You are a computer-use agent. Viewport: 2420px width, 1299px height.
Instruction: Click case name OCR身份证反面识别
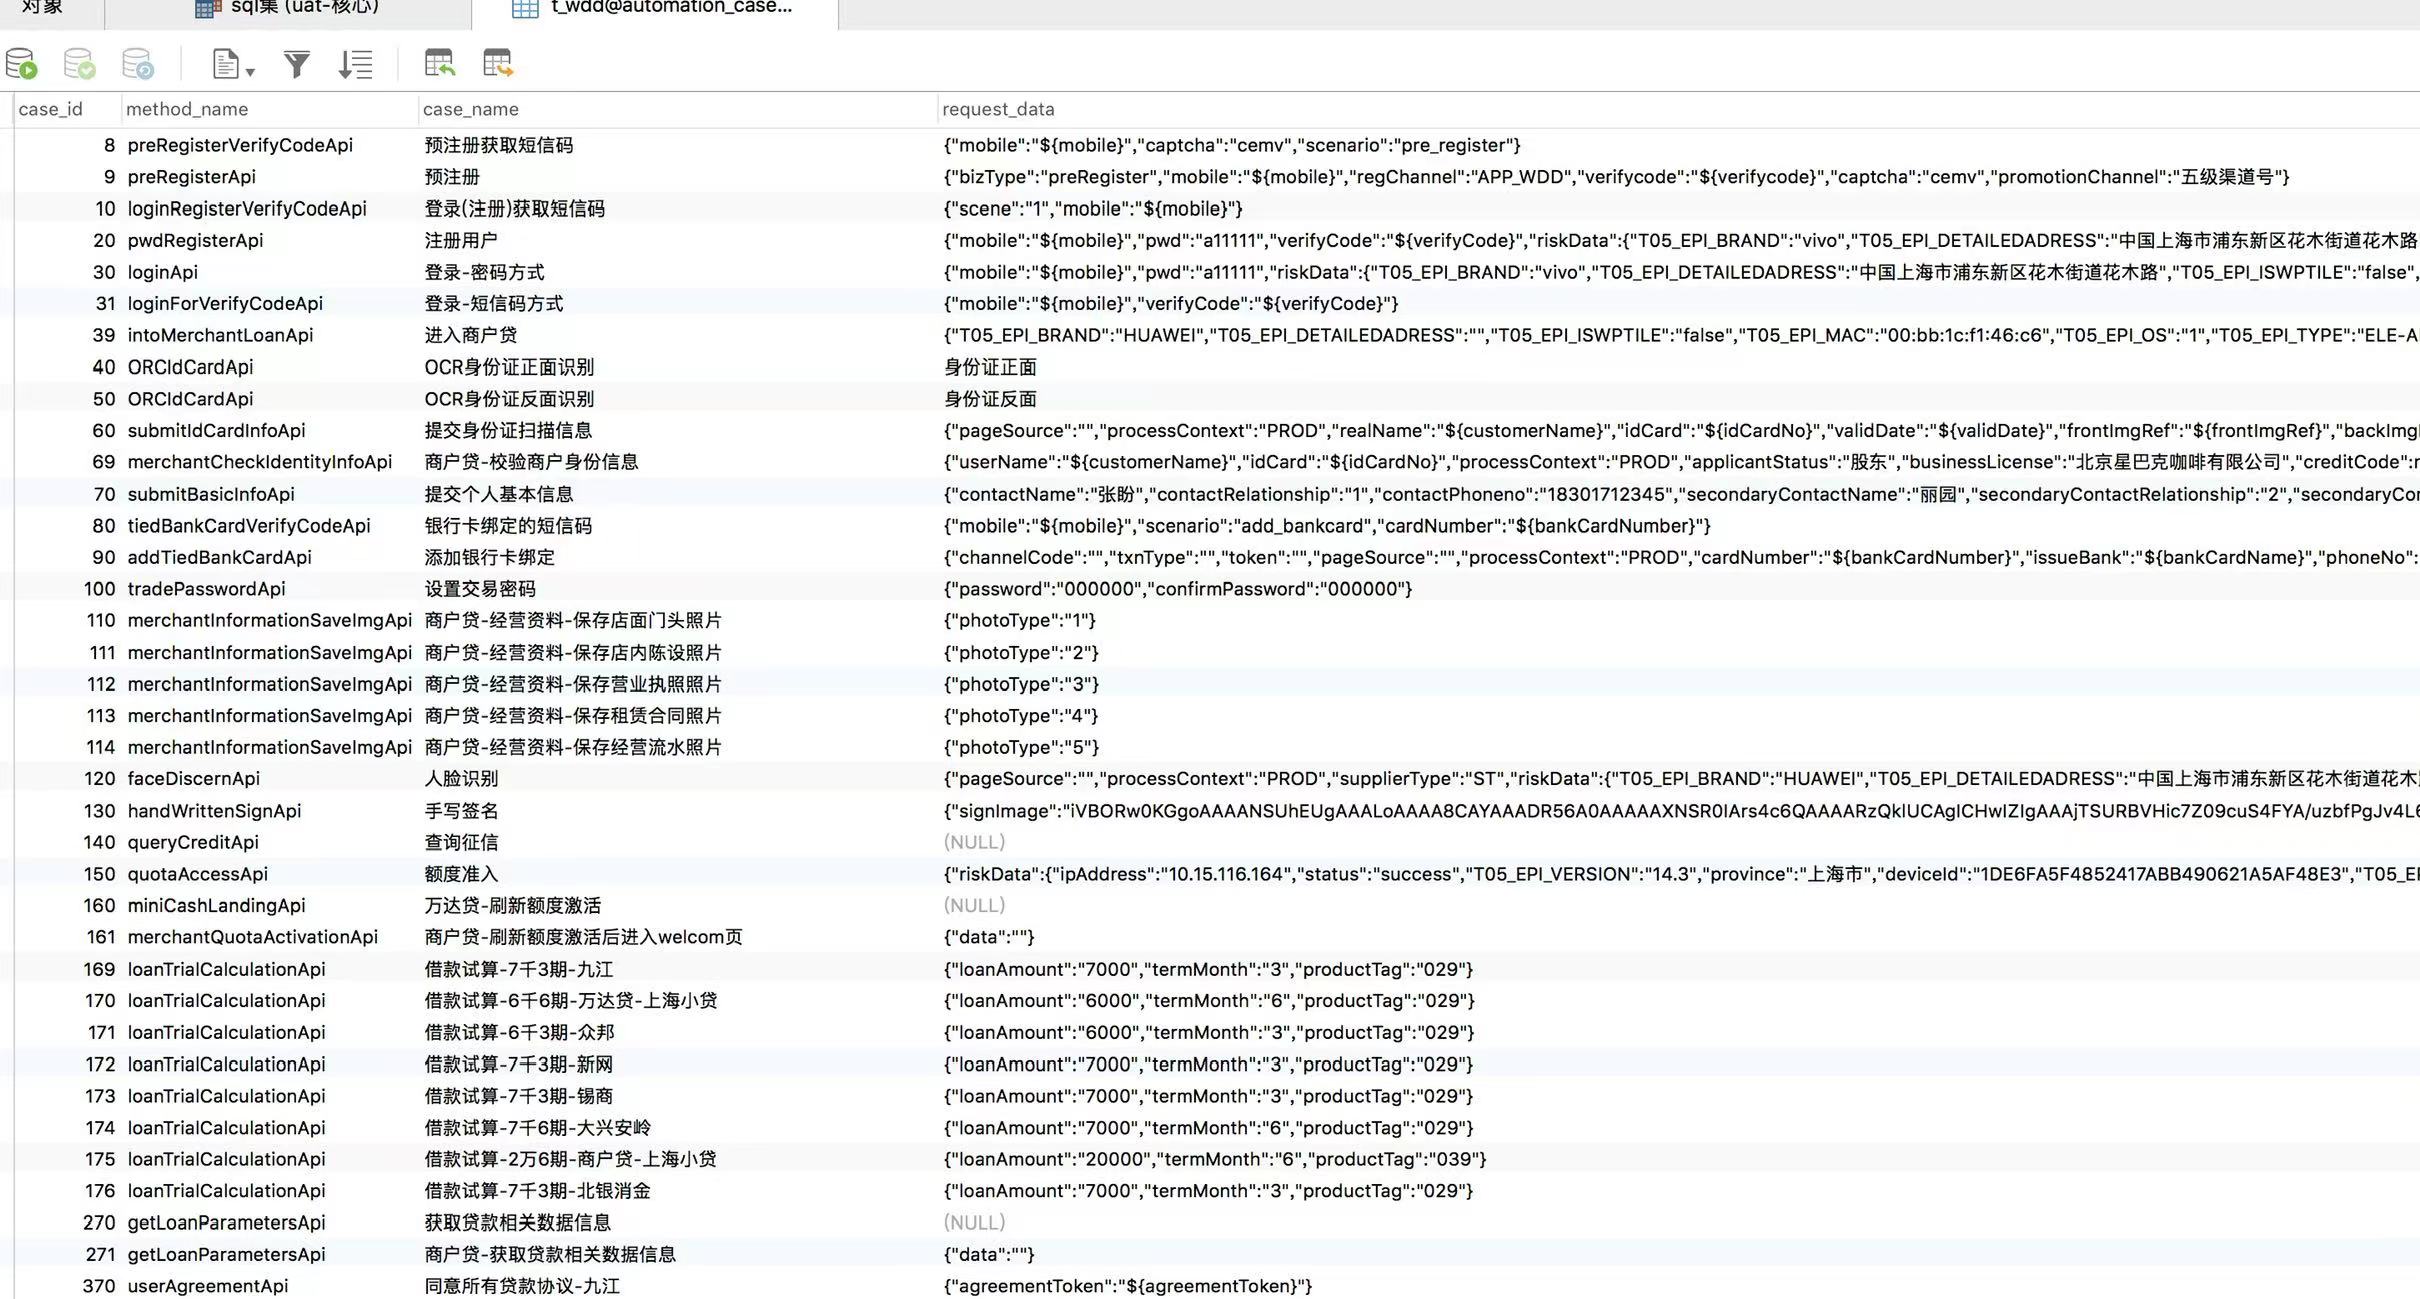tap(509, 399)
